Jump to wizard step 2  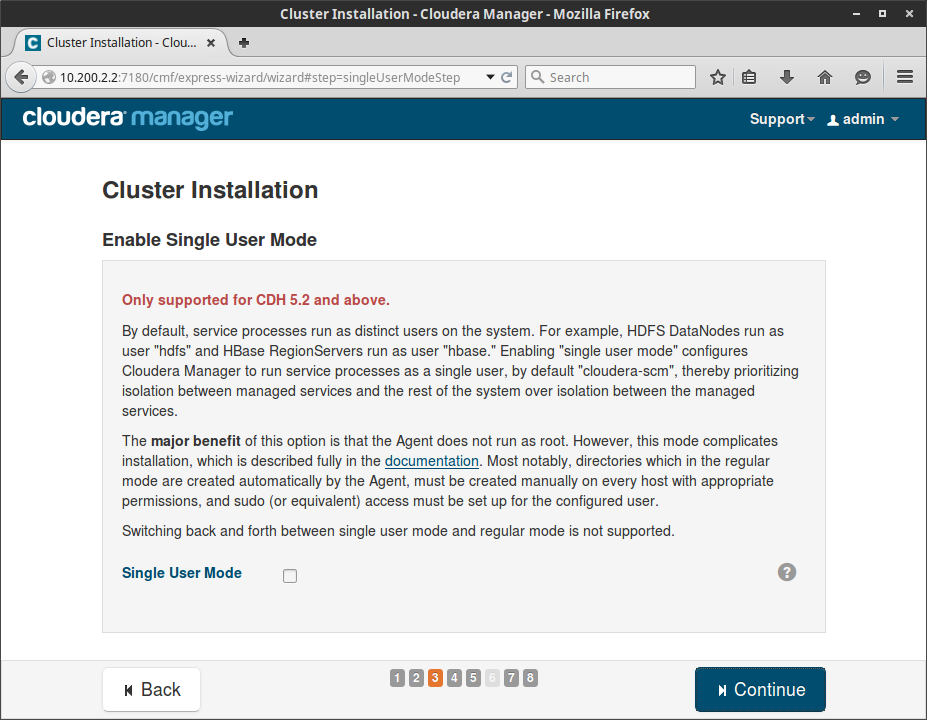tap(416, 678)
